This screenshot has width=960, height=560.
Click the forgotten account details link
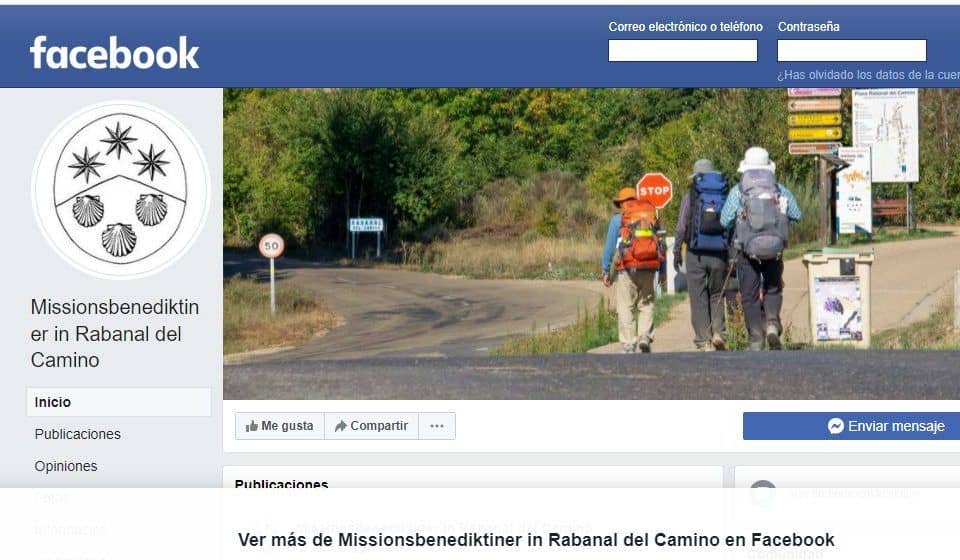click(x=868, y=75)
